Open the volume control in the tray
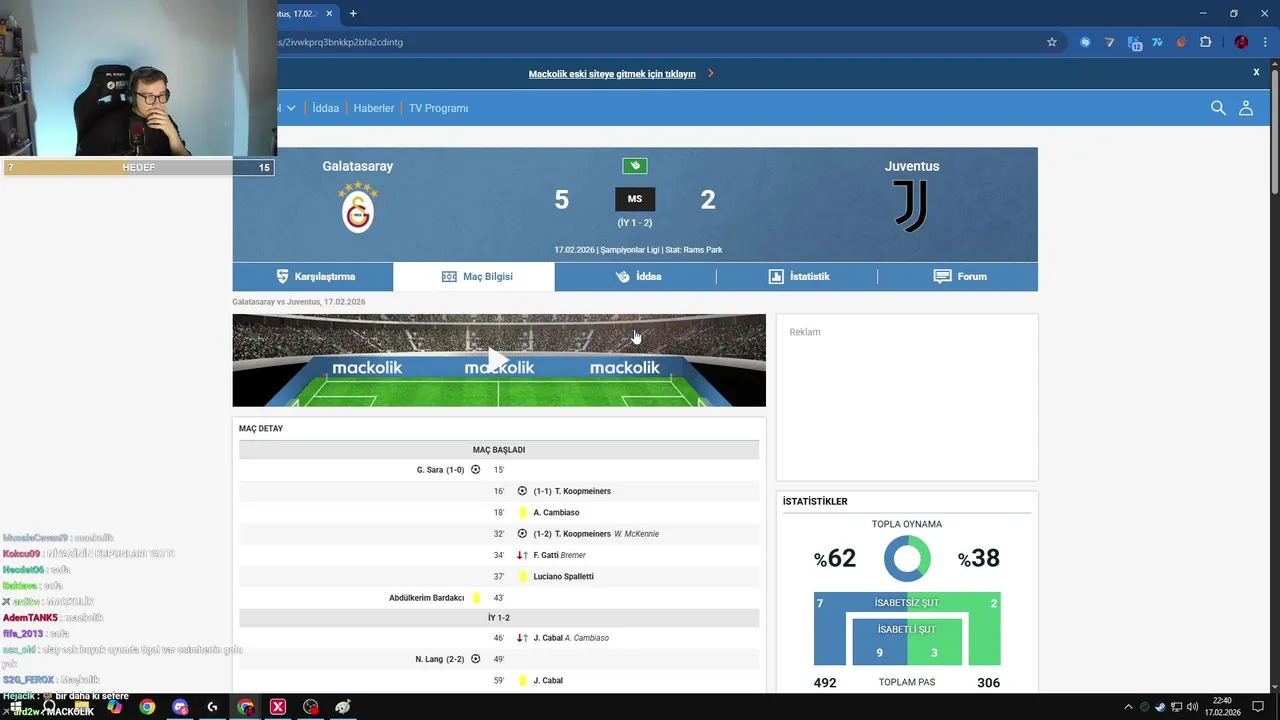This screenshot has height=720, width=1280. [x=1191, y=707]
